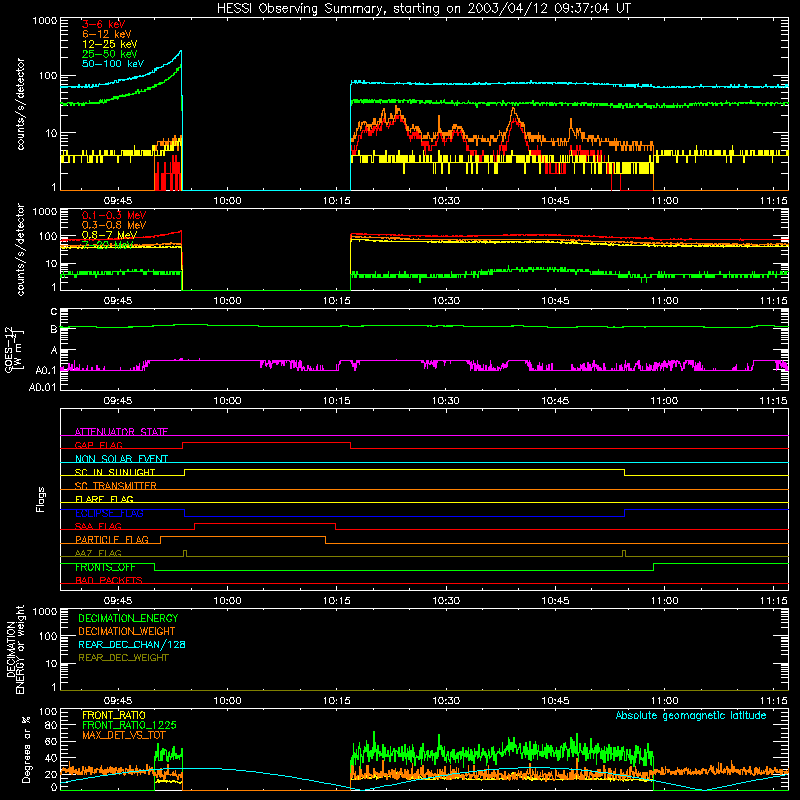Select the red 3-6 keV legend label
800x800 pixels.
pyautogui.click(x=104, y=24)
